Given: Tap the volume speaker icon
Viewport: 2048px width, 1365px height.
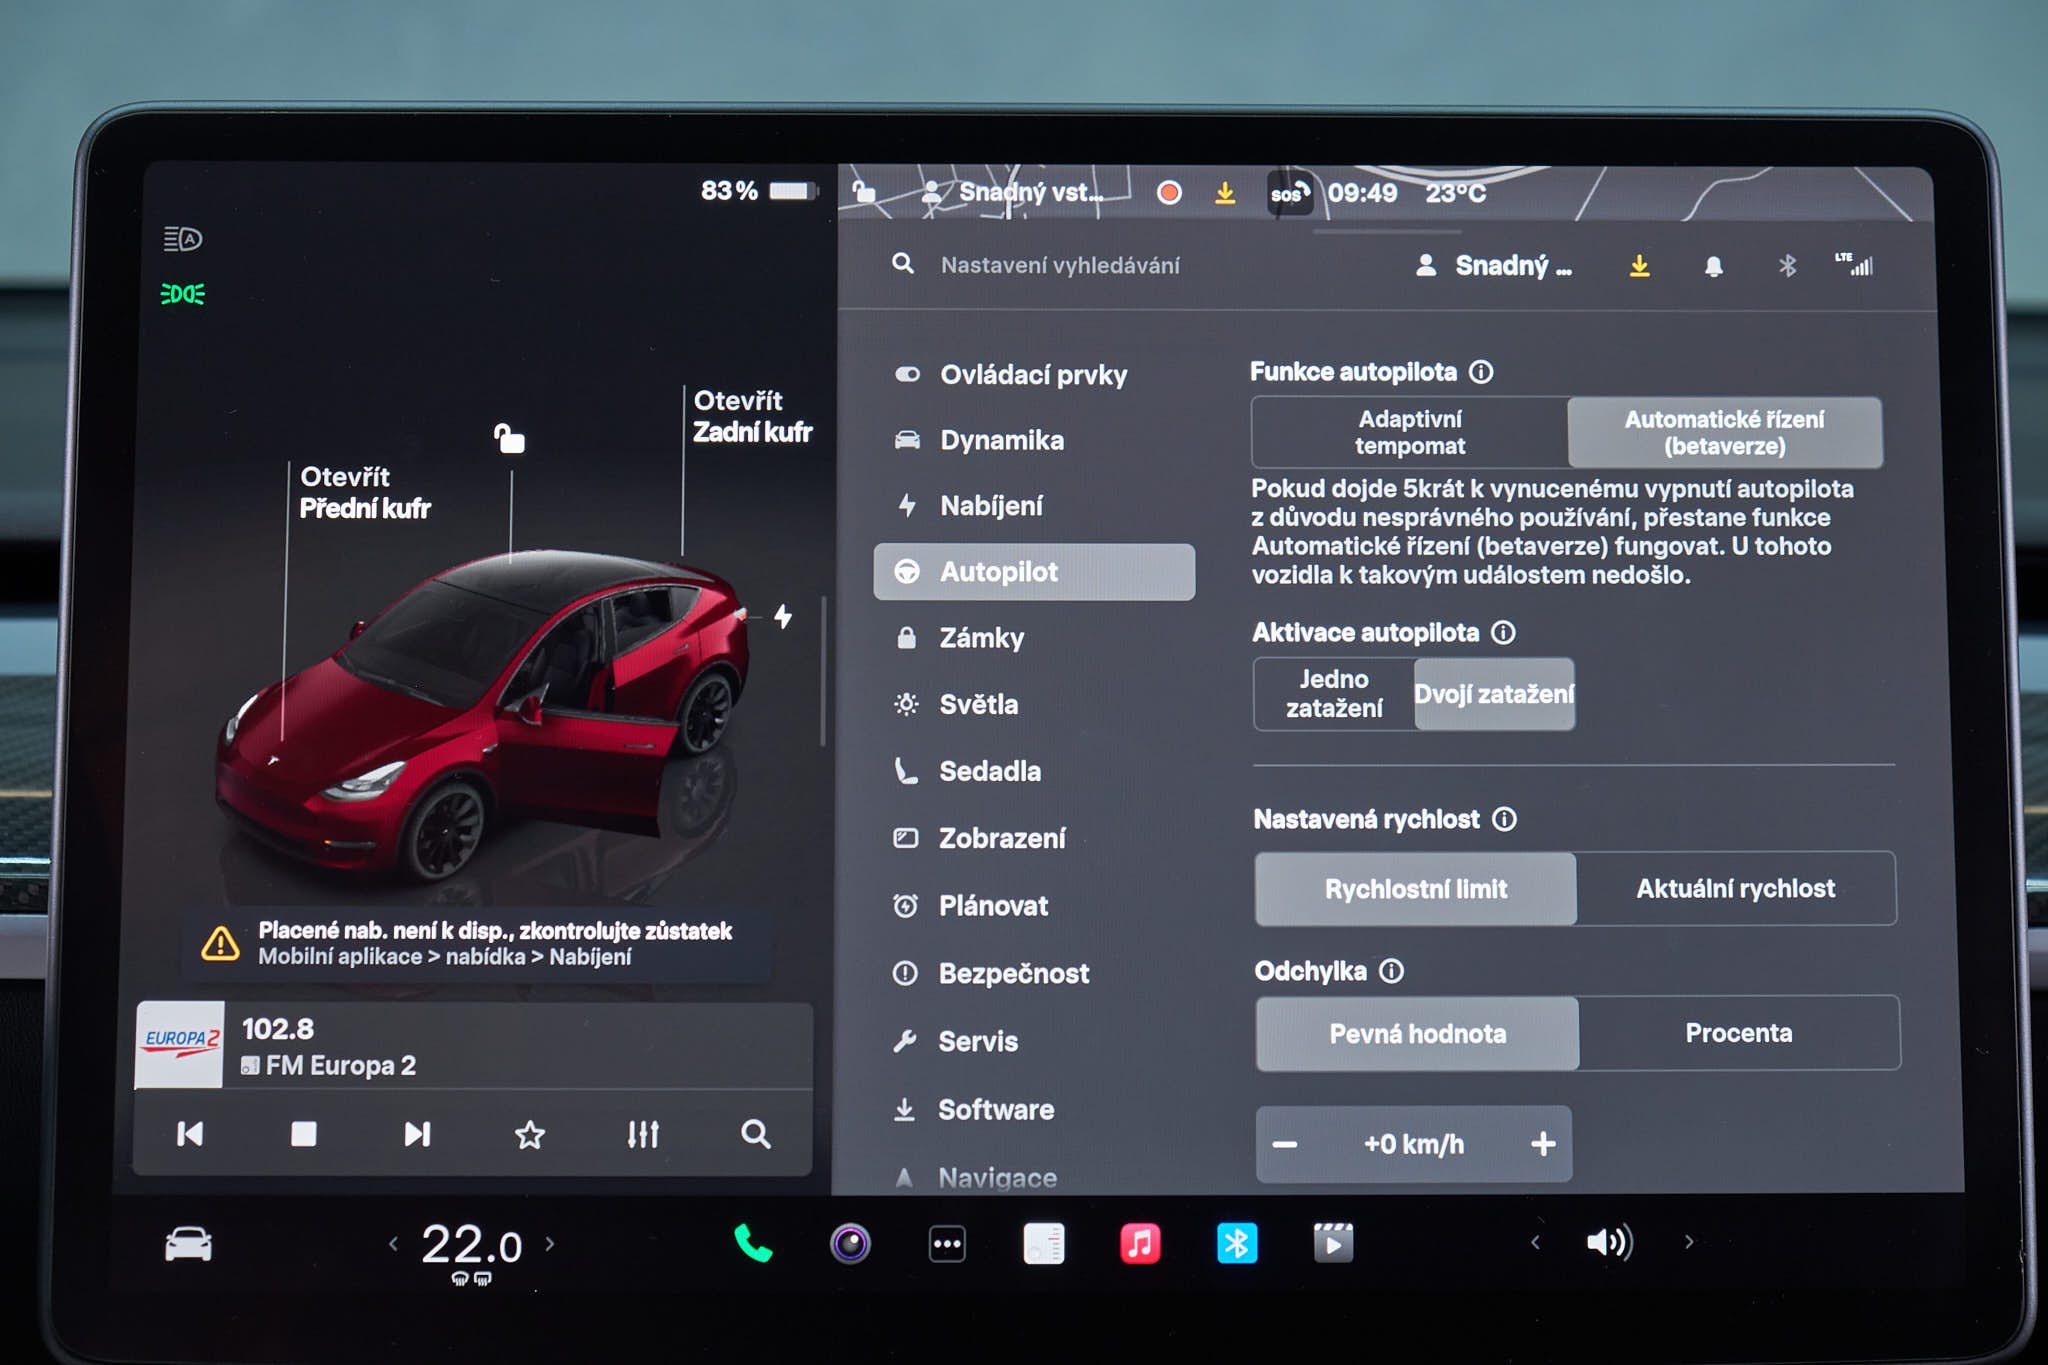Looking at the screenshot, I should (x=1609, y=1242).
